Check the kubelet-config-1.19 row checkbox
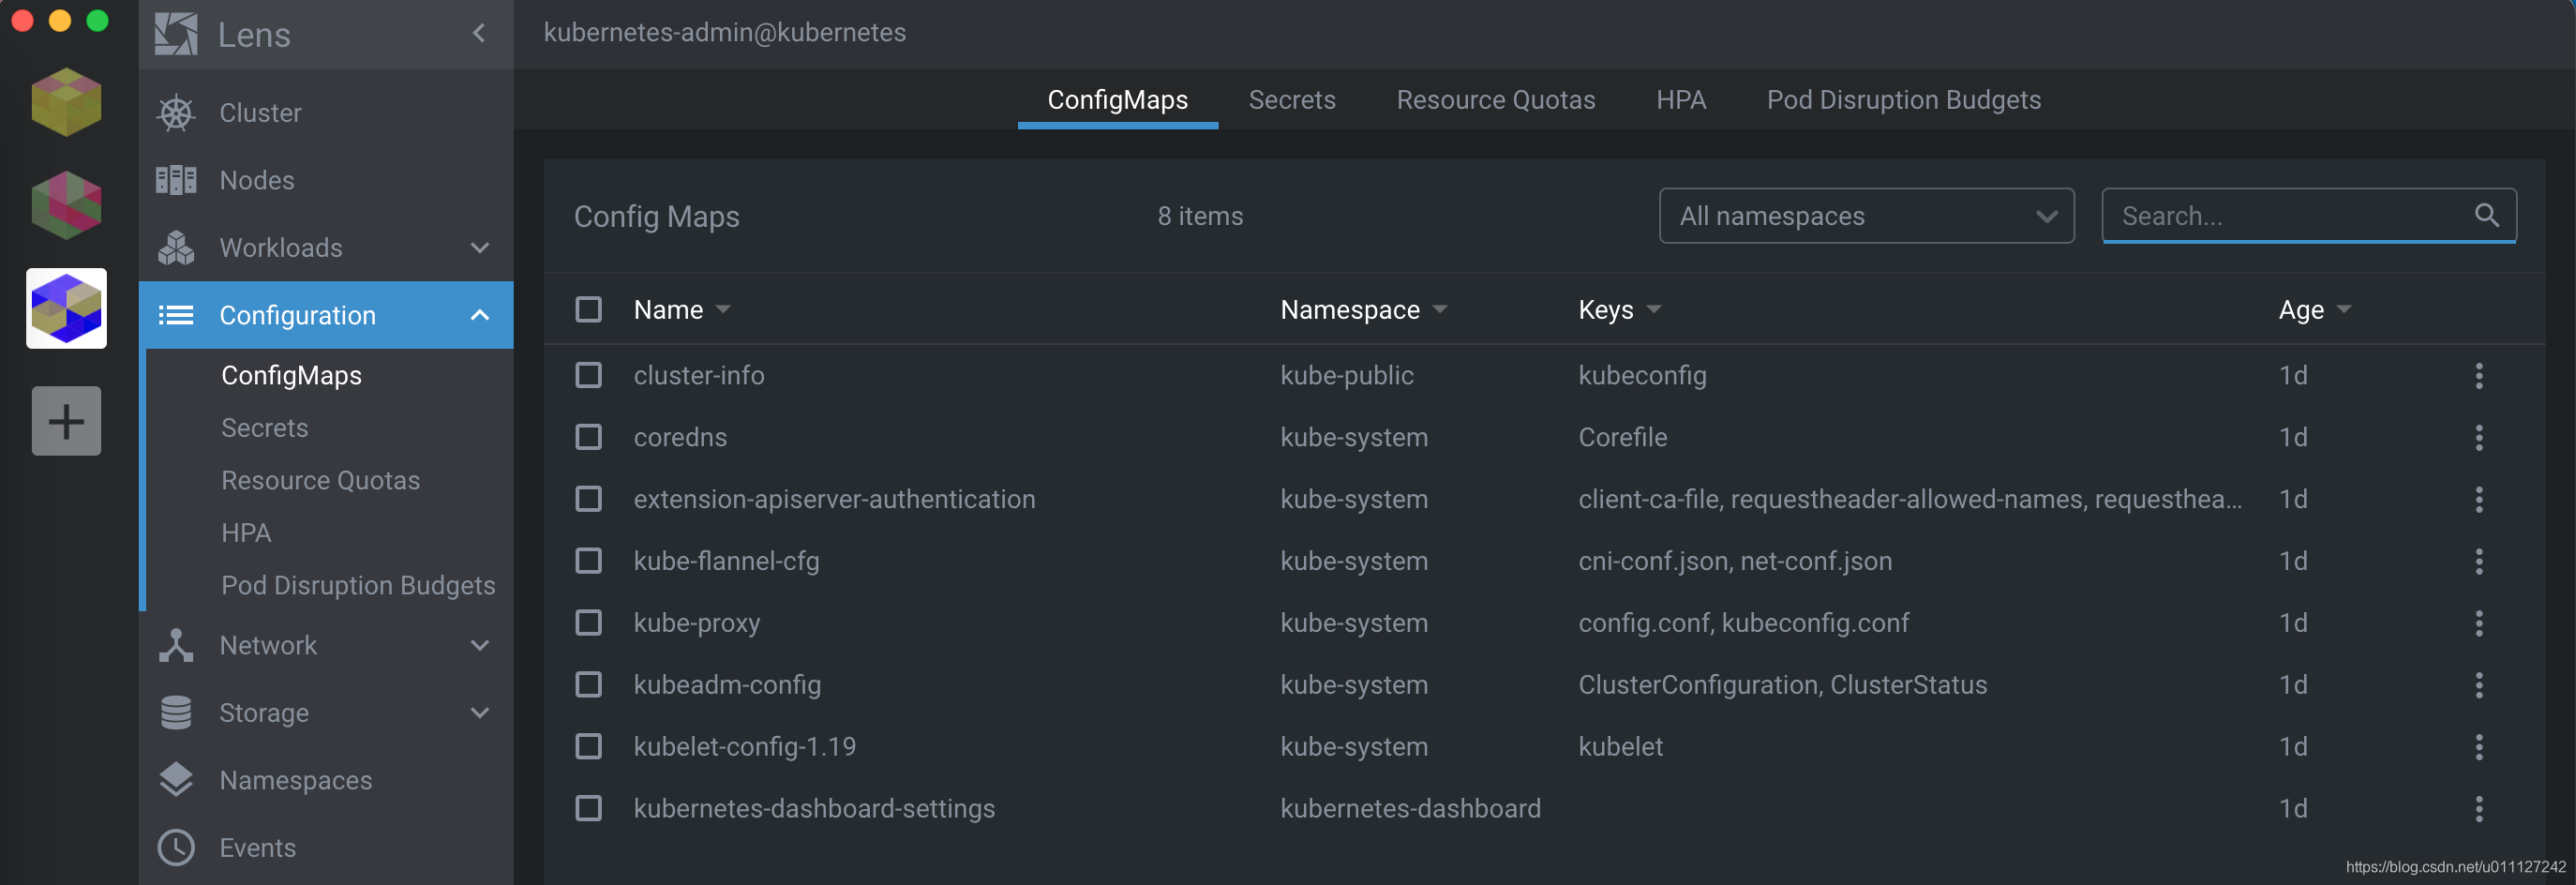This screenshot has width=2576, height=885. point(588,747)
